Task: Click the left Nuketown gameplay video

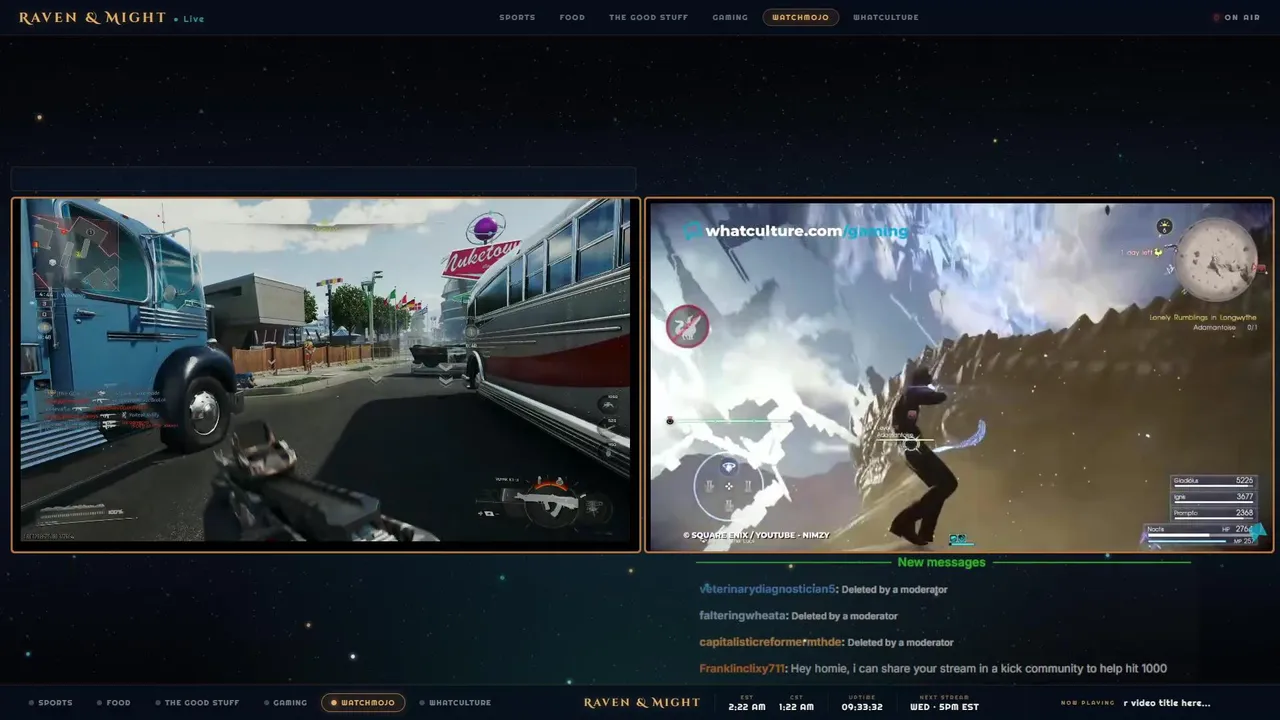Action: [326, 374]
